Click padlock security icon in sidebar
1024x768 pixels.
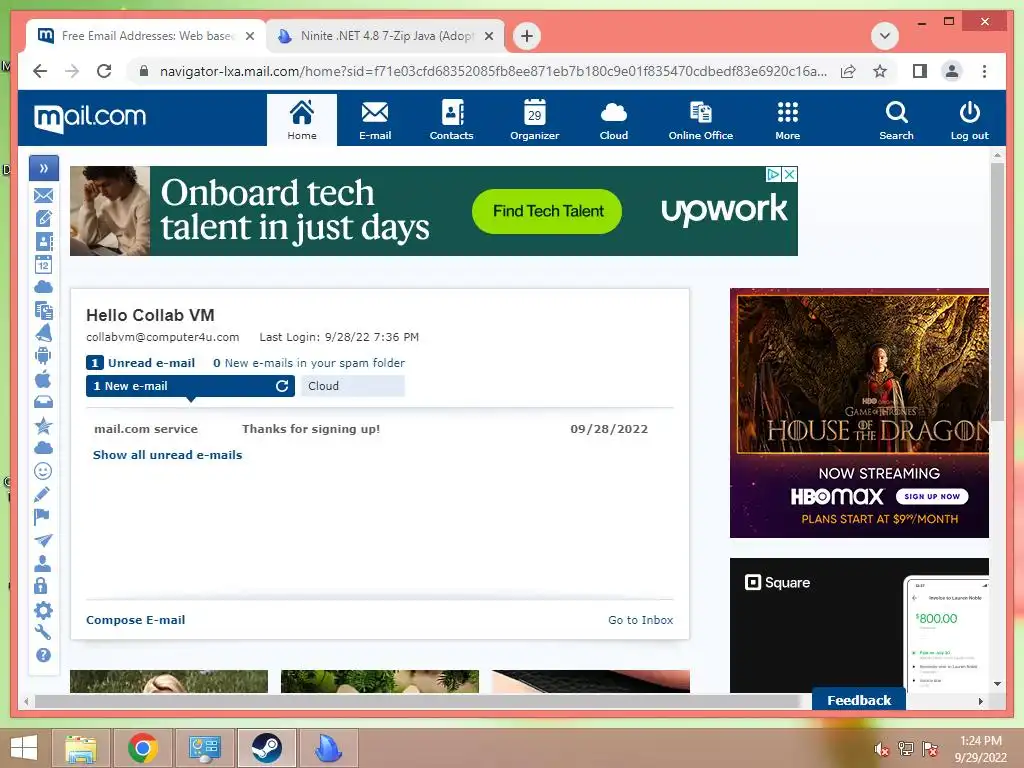click(40, 586)
